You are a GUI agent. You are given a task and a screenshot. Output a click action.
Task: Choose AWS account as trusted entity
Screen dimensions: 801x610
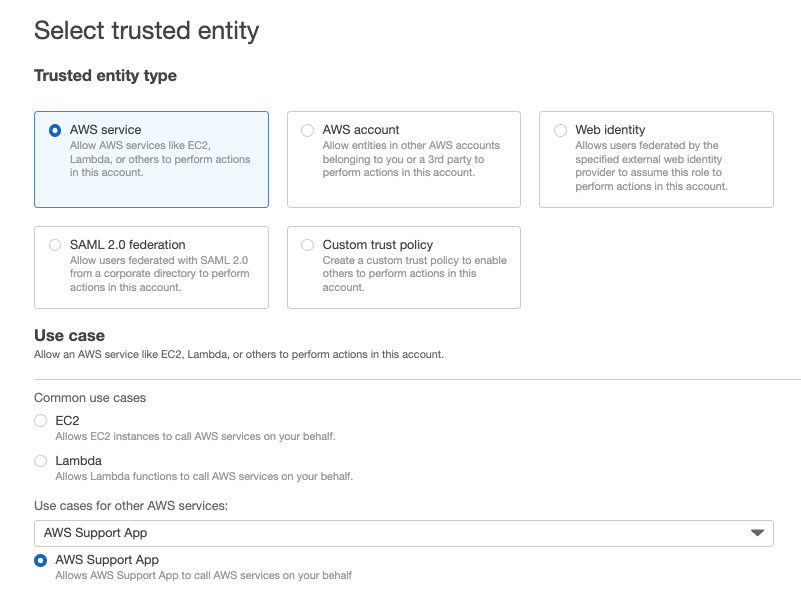tap(307, 130)
